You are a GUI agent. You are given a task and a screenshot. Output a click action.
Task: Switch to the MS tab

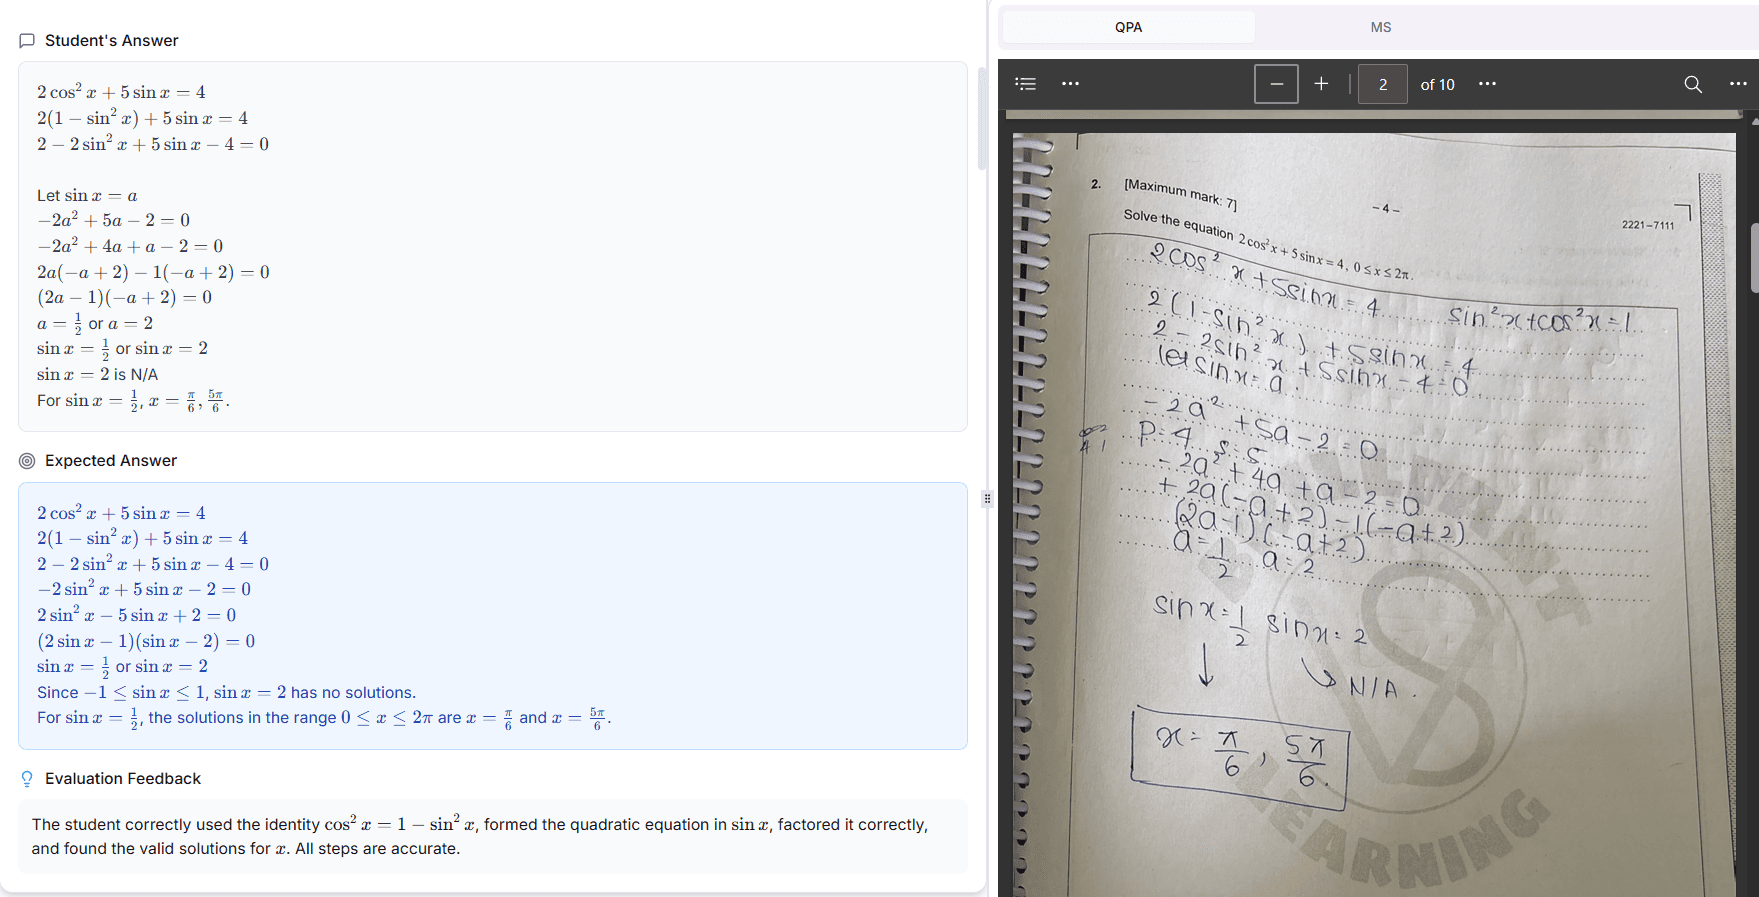(x=1380, y=27)
